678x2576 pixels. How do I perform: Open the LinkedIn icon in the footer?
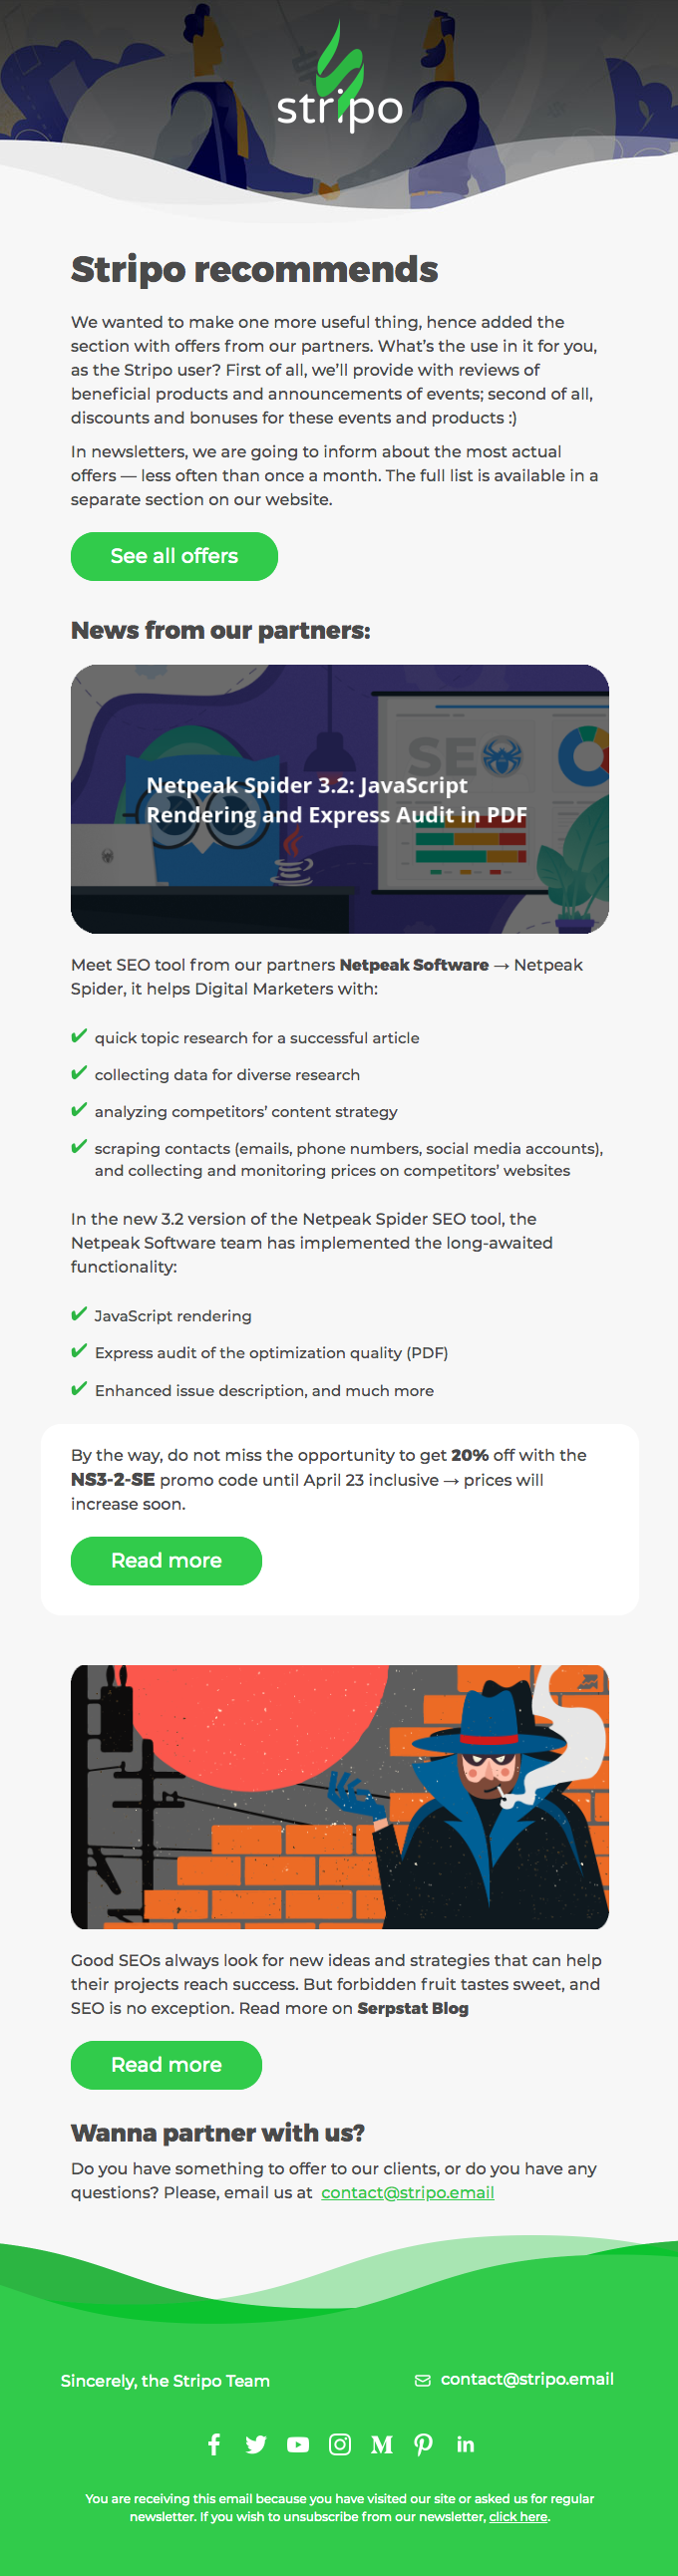tap(466, 2444)
